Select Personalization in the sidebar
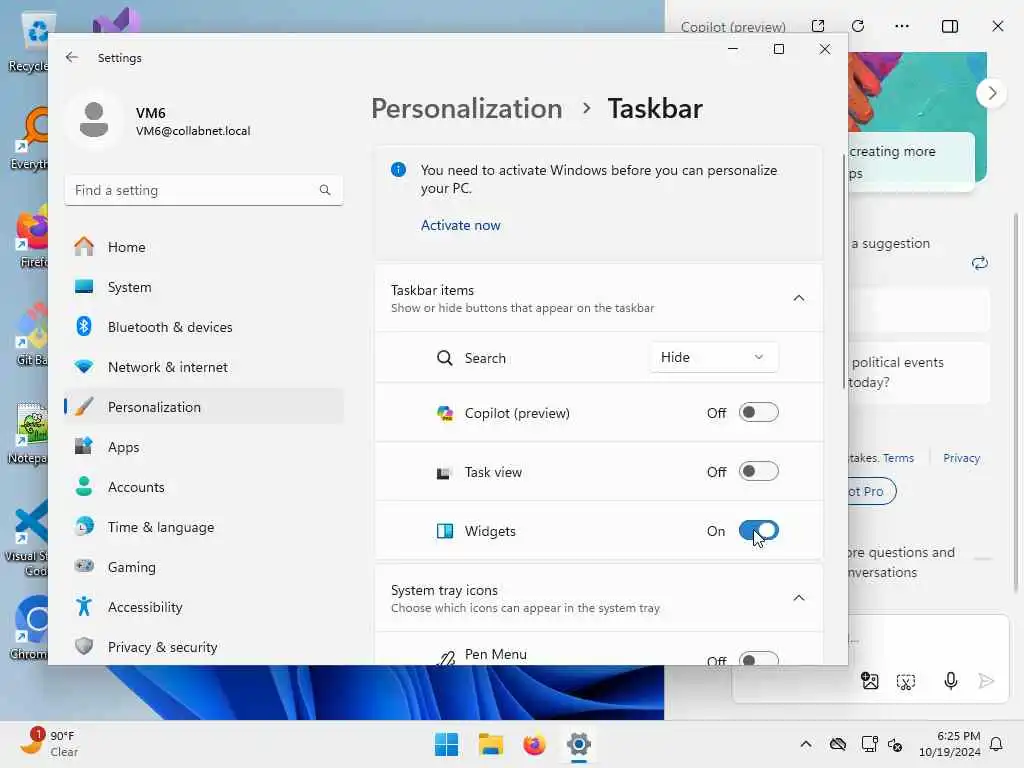The image size is (1024, 768). pos(204,407)
